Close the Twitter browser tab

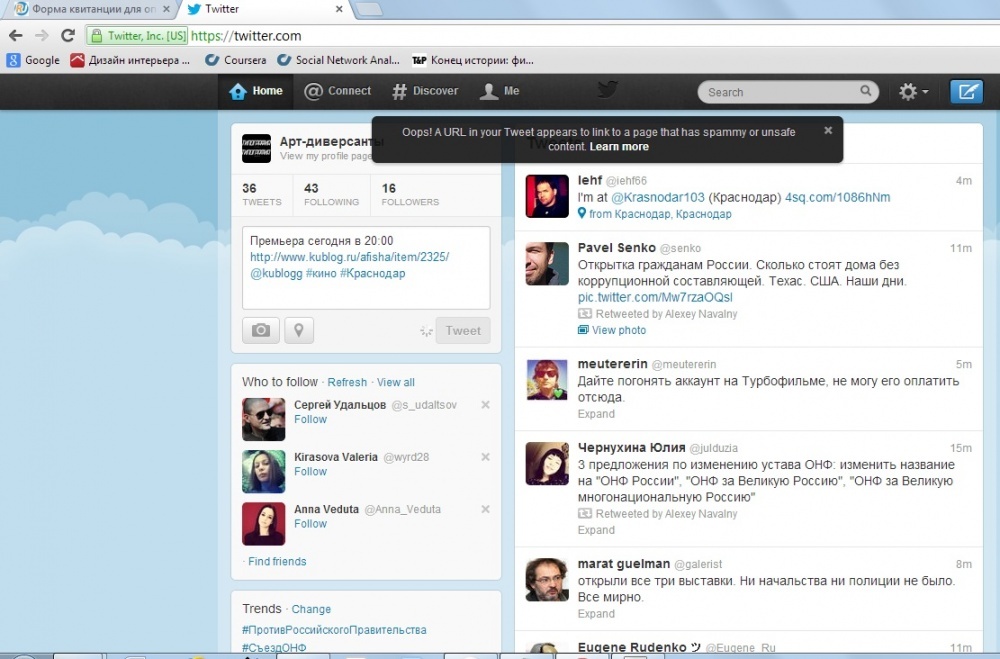point(339,9)
